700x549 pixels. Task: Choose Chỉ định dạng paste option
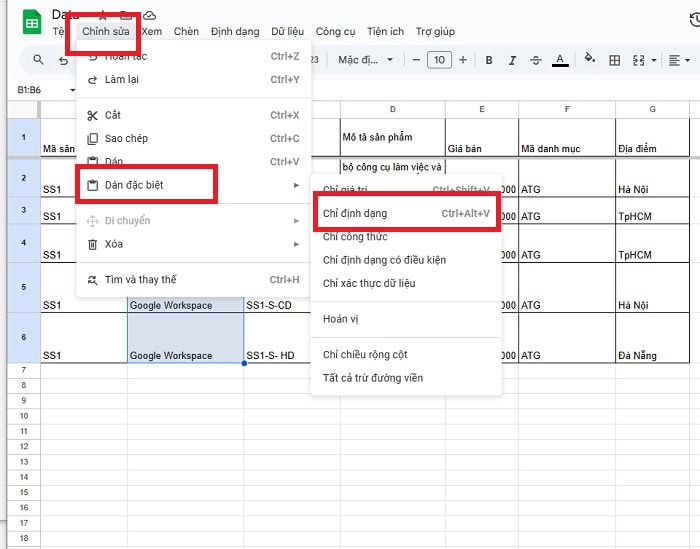pyautogui.click(x=355, y=213)
